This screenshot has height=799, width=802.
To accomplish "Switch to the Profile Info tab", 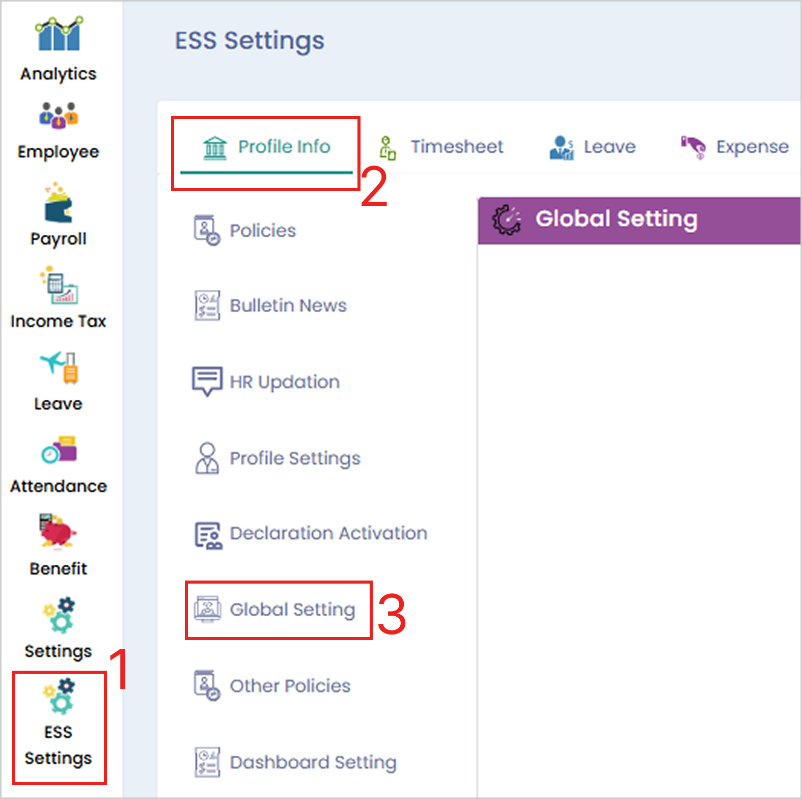I will click(x=265, y=147).
